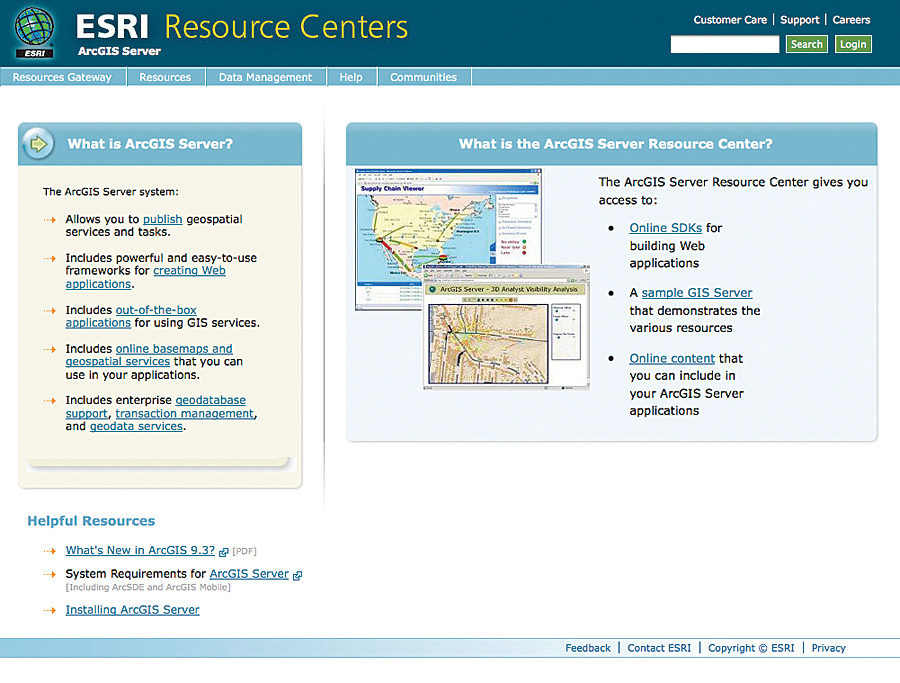The image size is (900, 683).
Task: Open Copyright © ESRI footer link
Action: click(751, 648)
